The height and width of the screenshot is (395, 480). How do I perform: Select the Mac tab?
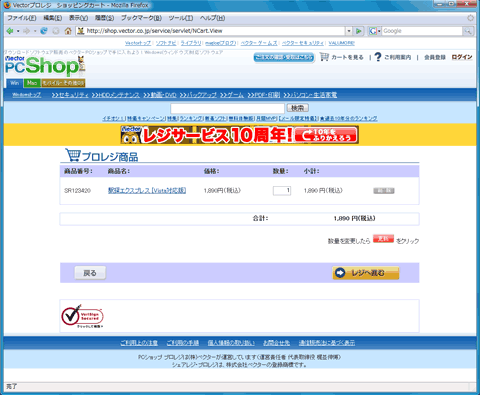click(32, 83)
